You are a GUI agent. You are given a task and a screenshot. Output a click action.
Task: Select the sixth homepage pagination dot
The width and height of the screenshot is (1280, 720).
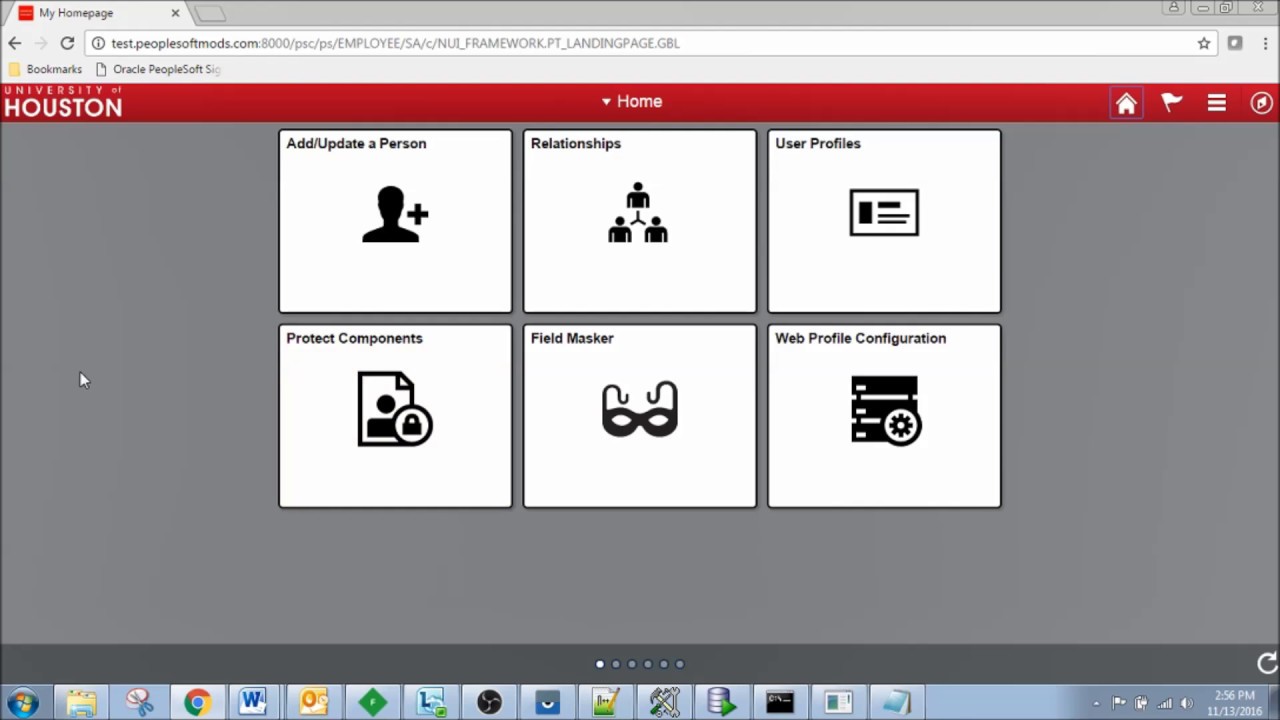coord(680,664)
